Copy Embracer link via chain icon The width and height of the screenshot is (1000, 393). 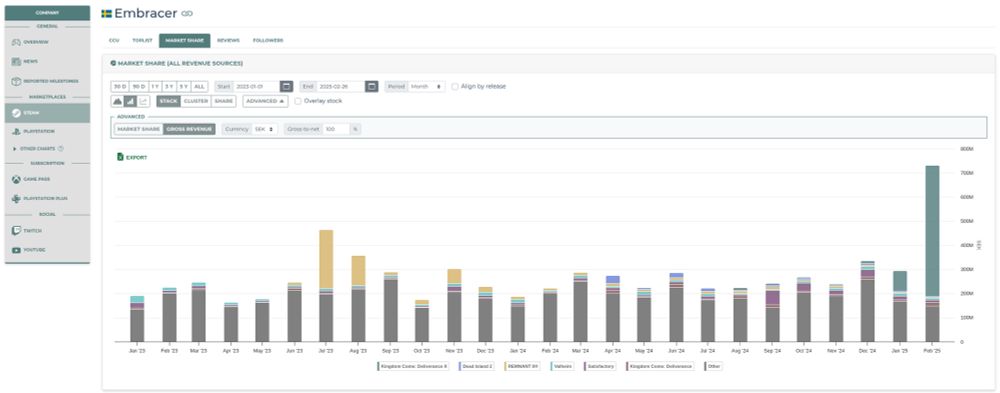pyautogui.click(x=187, y=13)
